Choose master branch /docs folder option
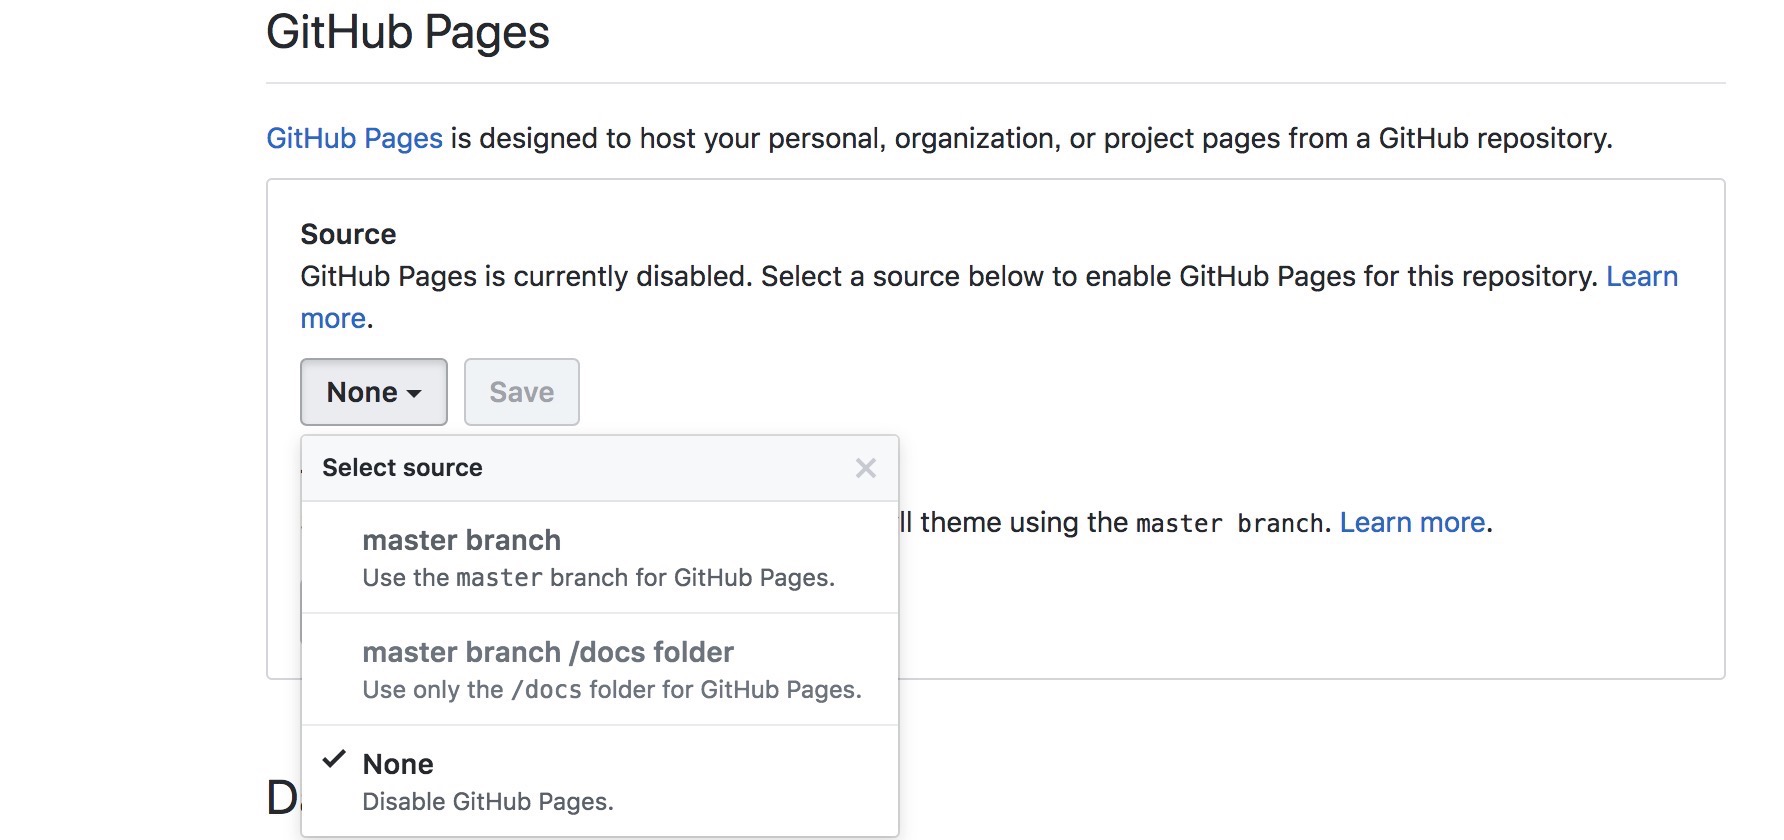Image resolution: width=1784 pixels, height=840 pixels. coord(600,670)
